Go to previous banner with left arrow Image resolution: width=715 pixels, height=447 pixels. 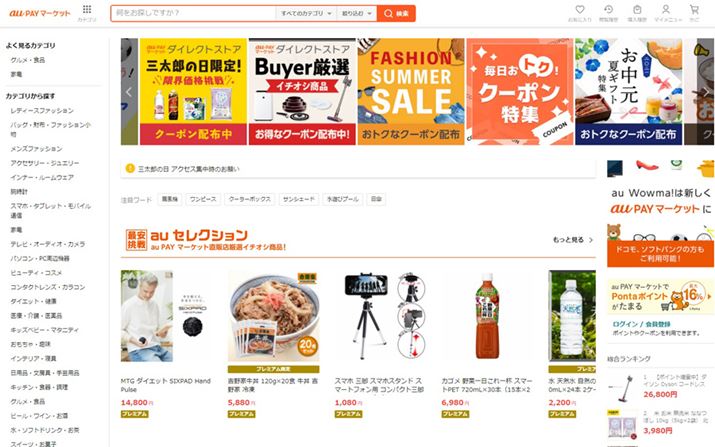pyautogui.click(x=129, y=92)
